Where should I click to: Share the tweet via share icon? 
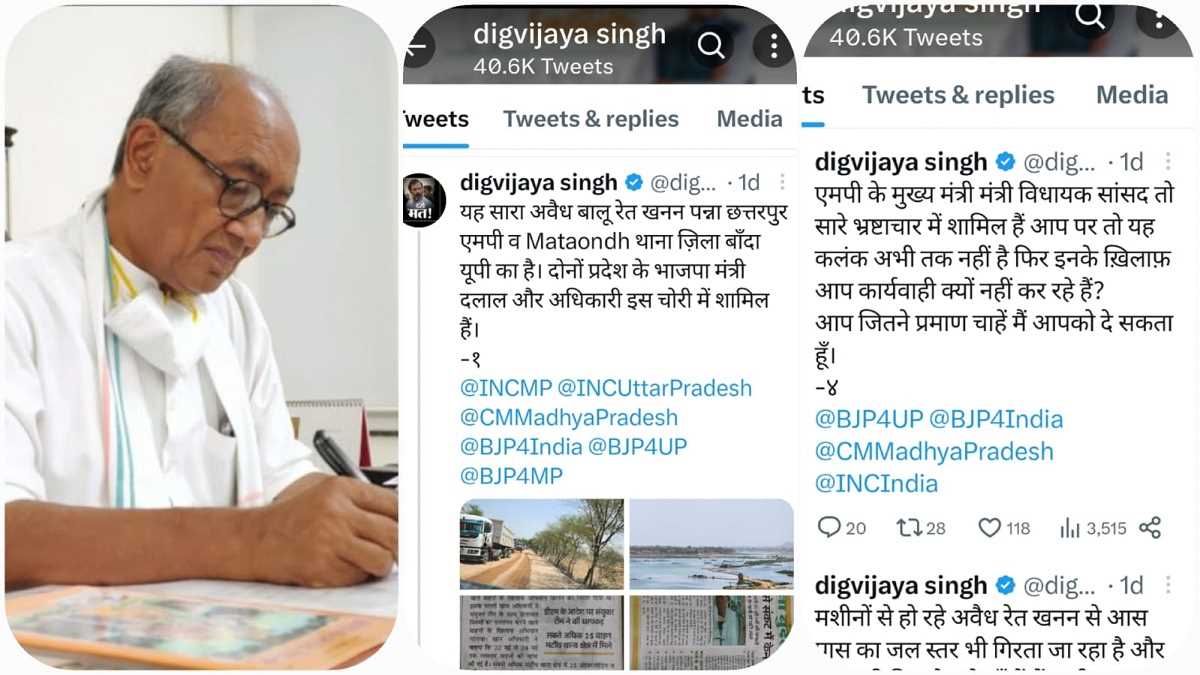pyautogui.click(x=1150, y=527)
